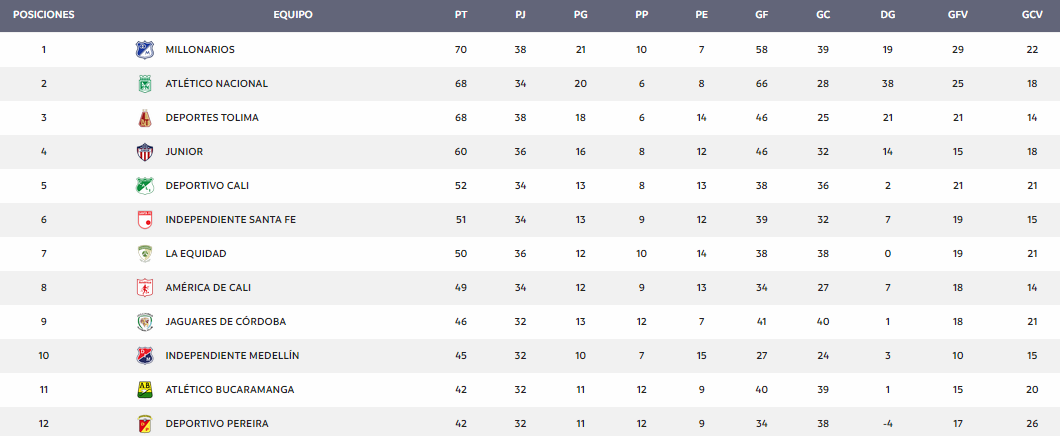Click the Millonarios team crest

coord(145,49)
